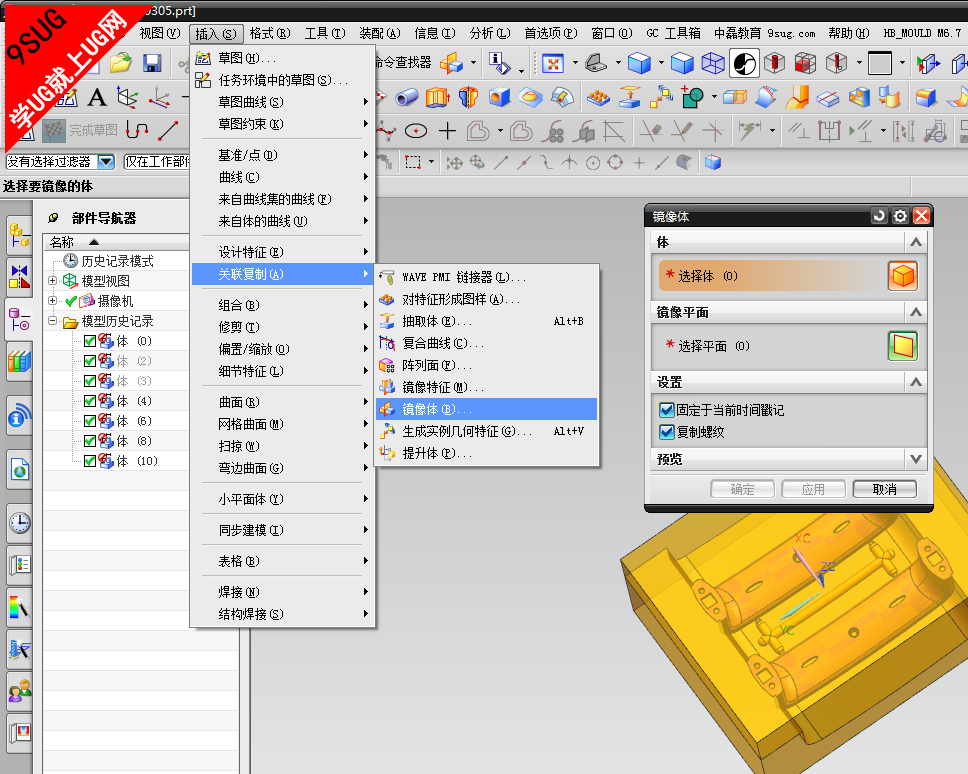Toggle checkbox for 体 (2)

[x=90, y=361]
